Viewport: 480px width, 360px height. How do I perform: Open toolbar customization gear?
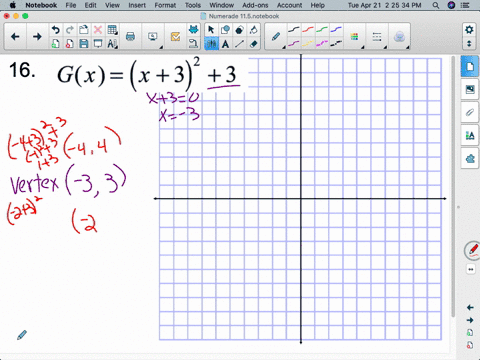click(x=469, y=30)
